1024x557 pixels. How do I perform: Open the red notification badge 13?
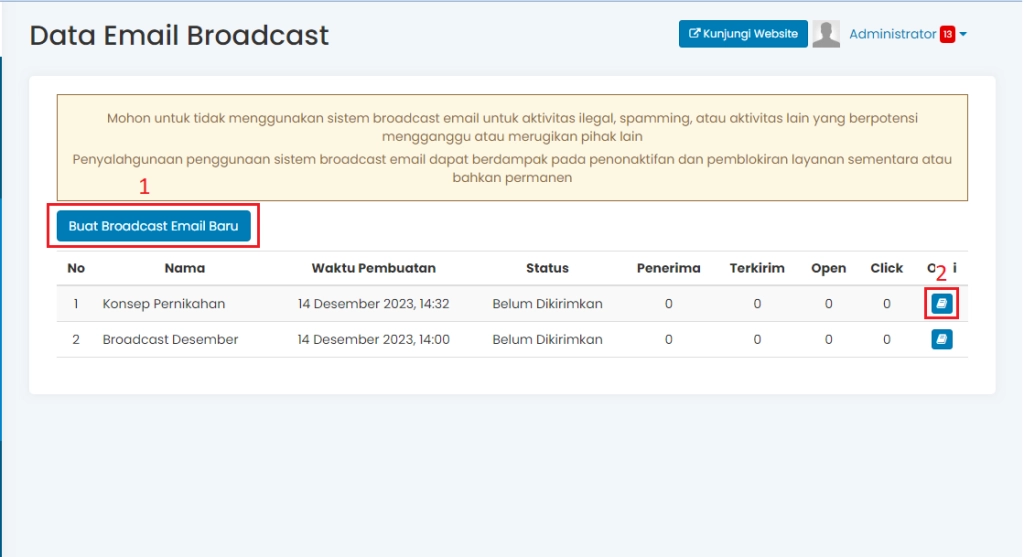(948, 34)
